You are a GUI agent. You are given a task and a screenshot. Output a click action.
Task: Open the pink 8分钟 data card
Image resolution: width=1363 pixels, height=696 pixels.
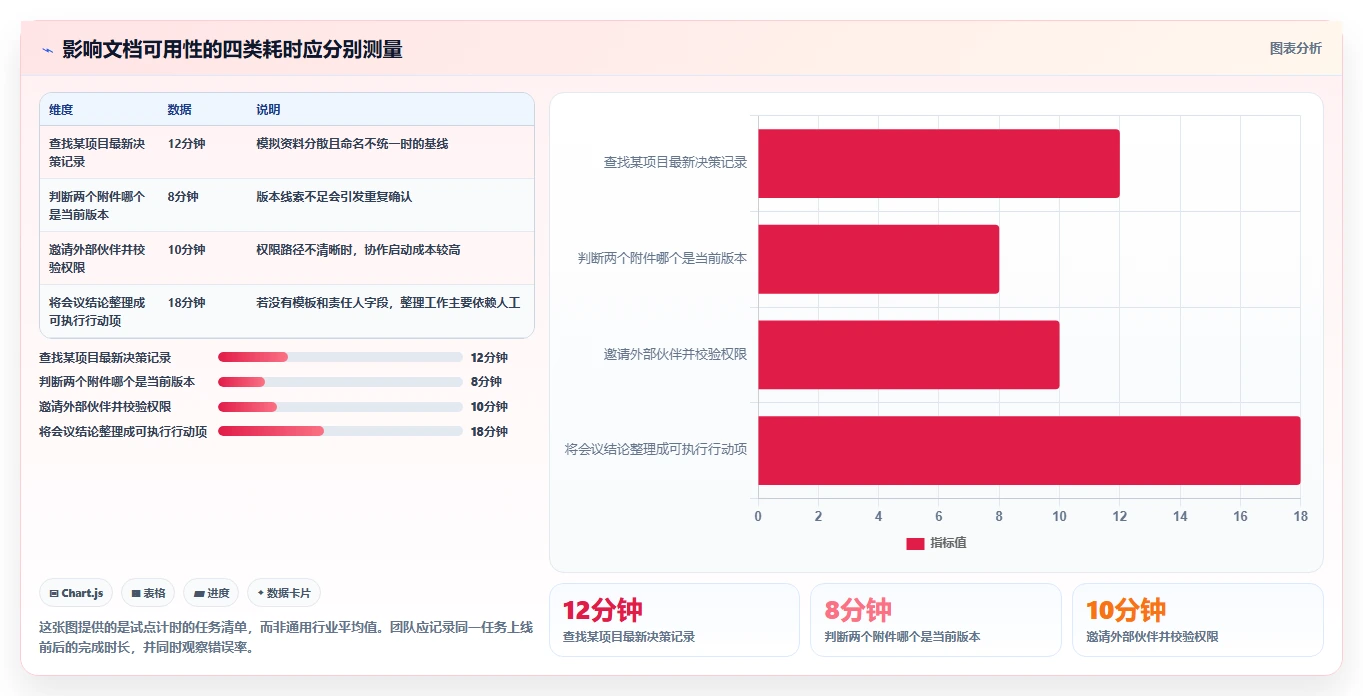936,620
